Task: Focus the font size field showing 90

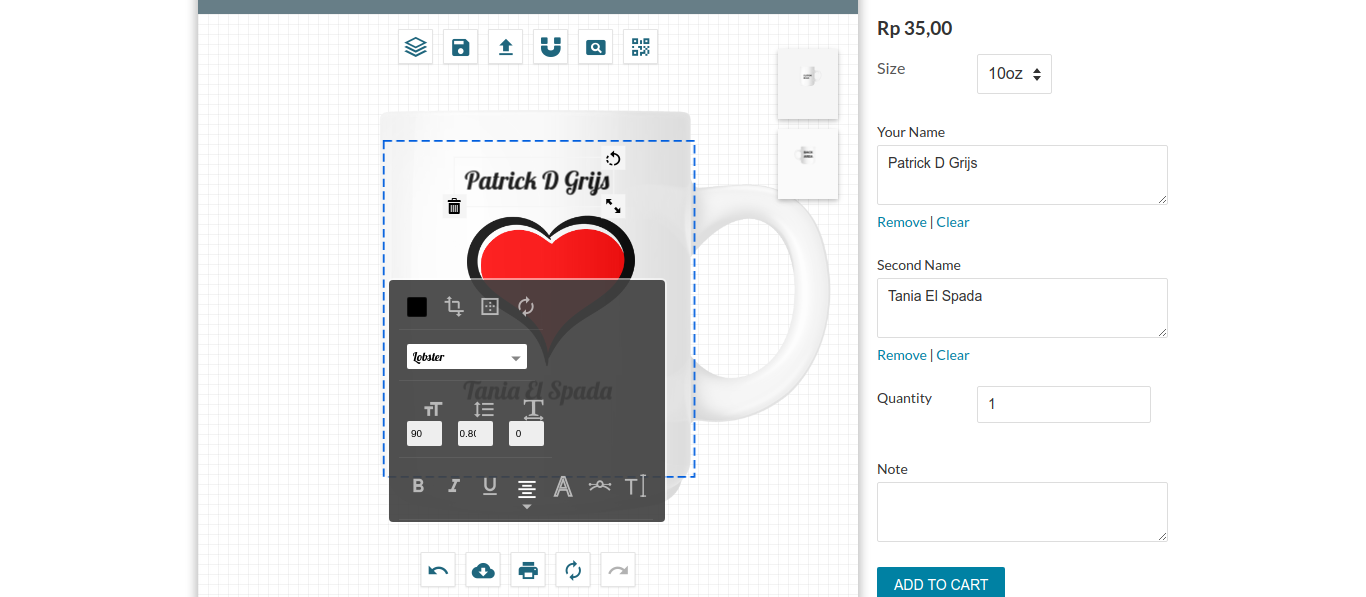Action: pos(424,434)
